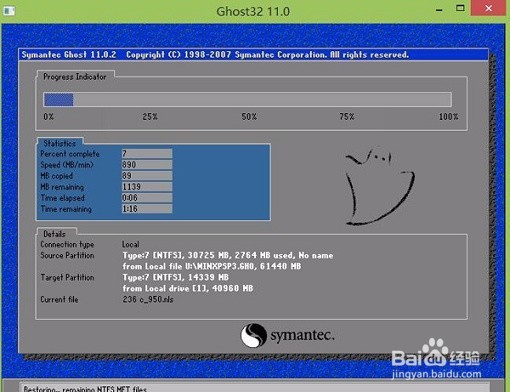Click the ghost mascot drawing
Screen dimensions: 510x392
pyautogui.click(x=381, y=186)
